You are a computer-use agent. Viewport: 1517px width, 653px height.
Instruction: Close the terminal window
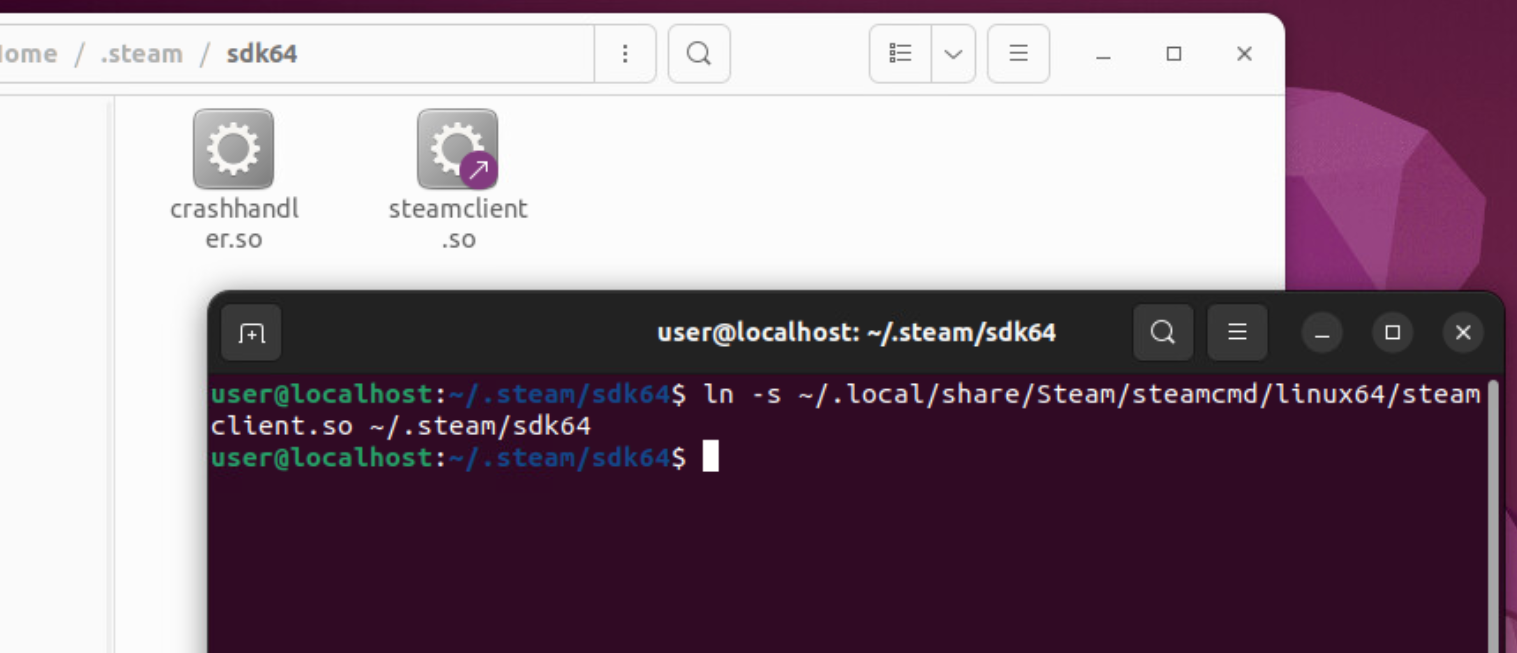coord(1463,333)
